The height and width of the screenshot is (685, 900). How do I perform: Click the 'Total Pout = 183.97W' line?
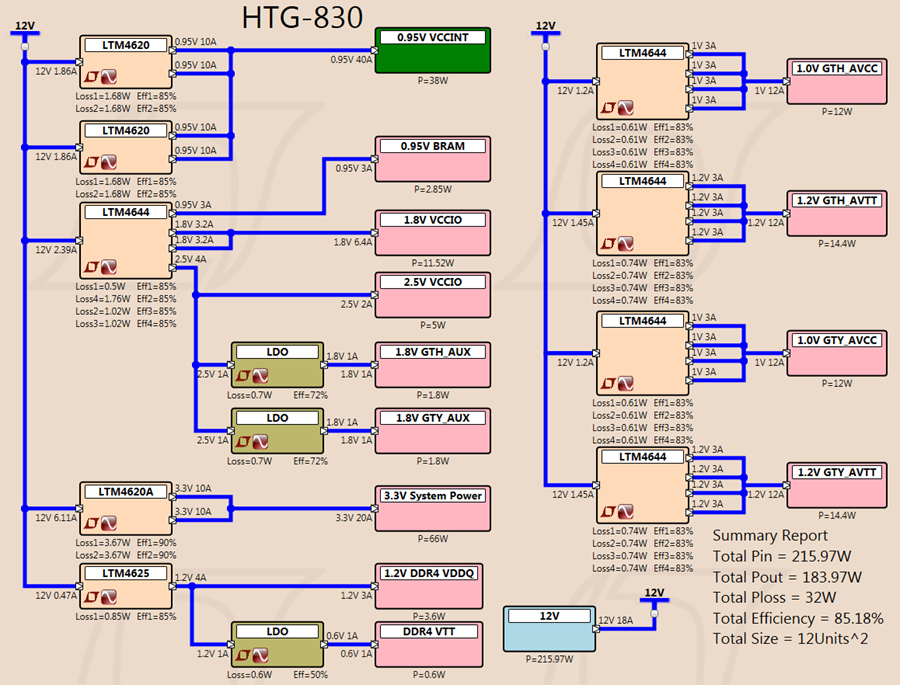tap(787, 577)
